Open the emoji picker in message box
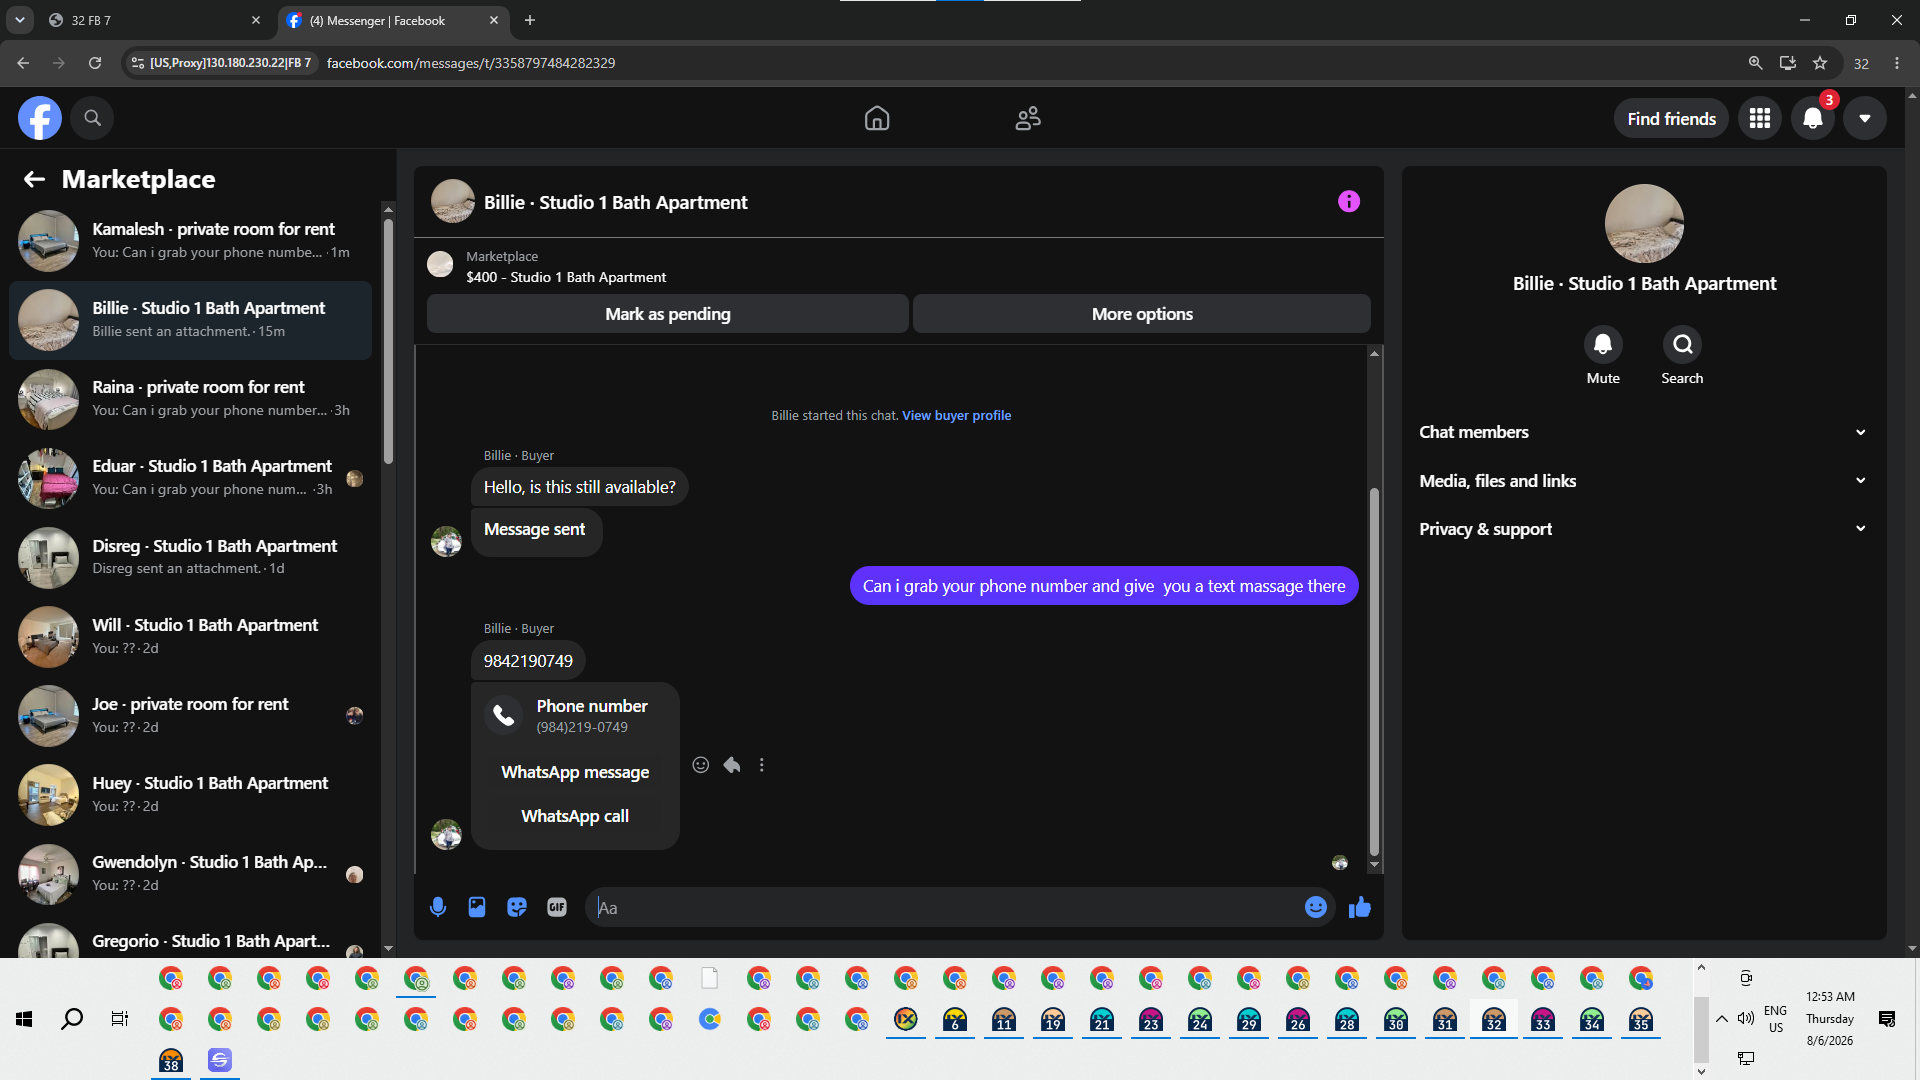Image resolution: width=1920 pixels, height=1080 pixels. click(x=1316, y=907)
